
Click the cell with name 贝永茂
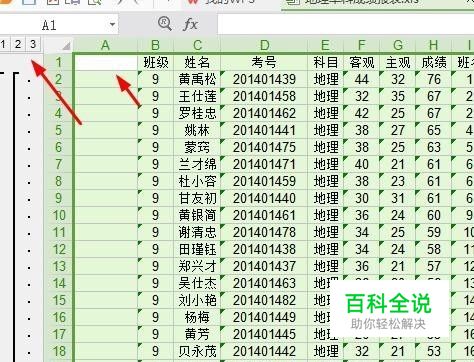[197, 351]
